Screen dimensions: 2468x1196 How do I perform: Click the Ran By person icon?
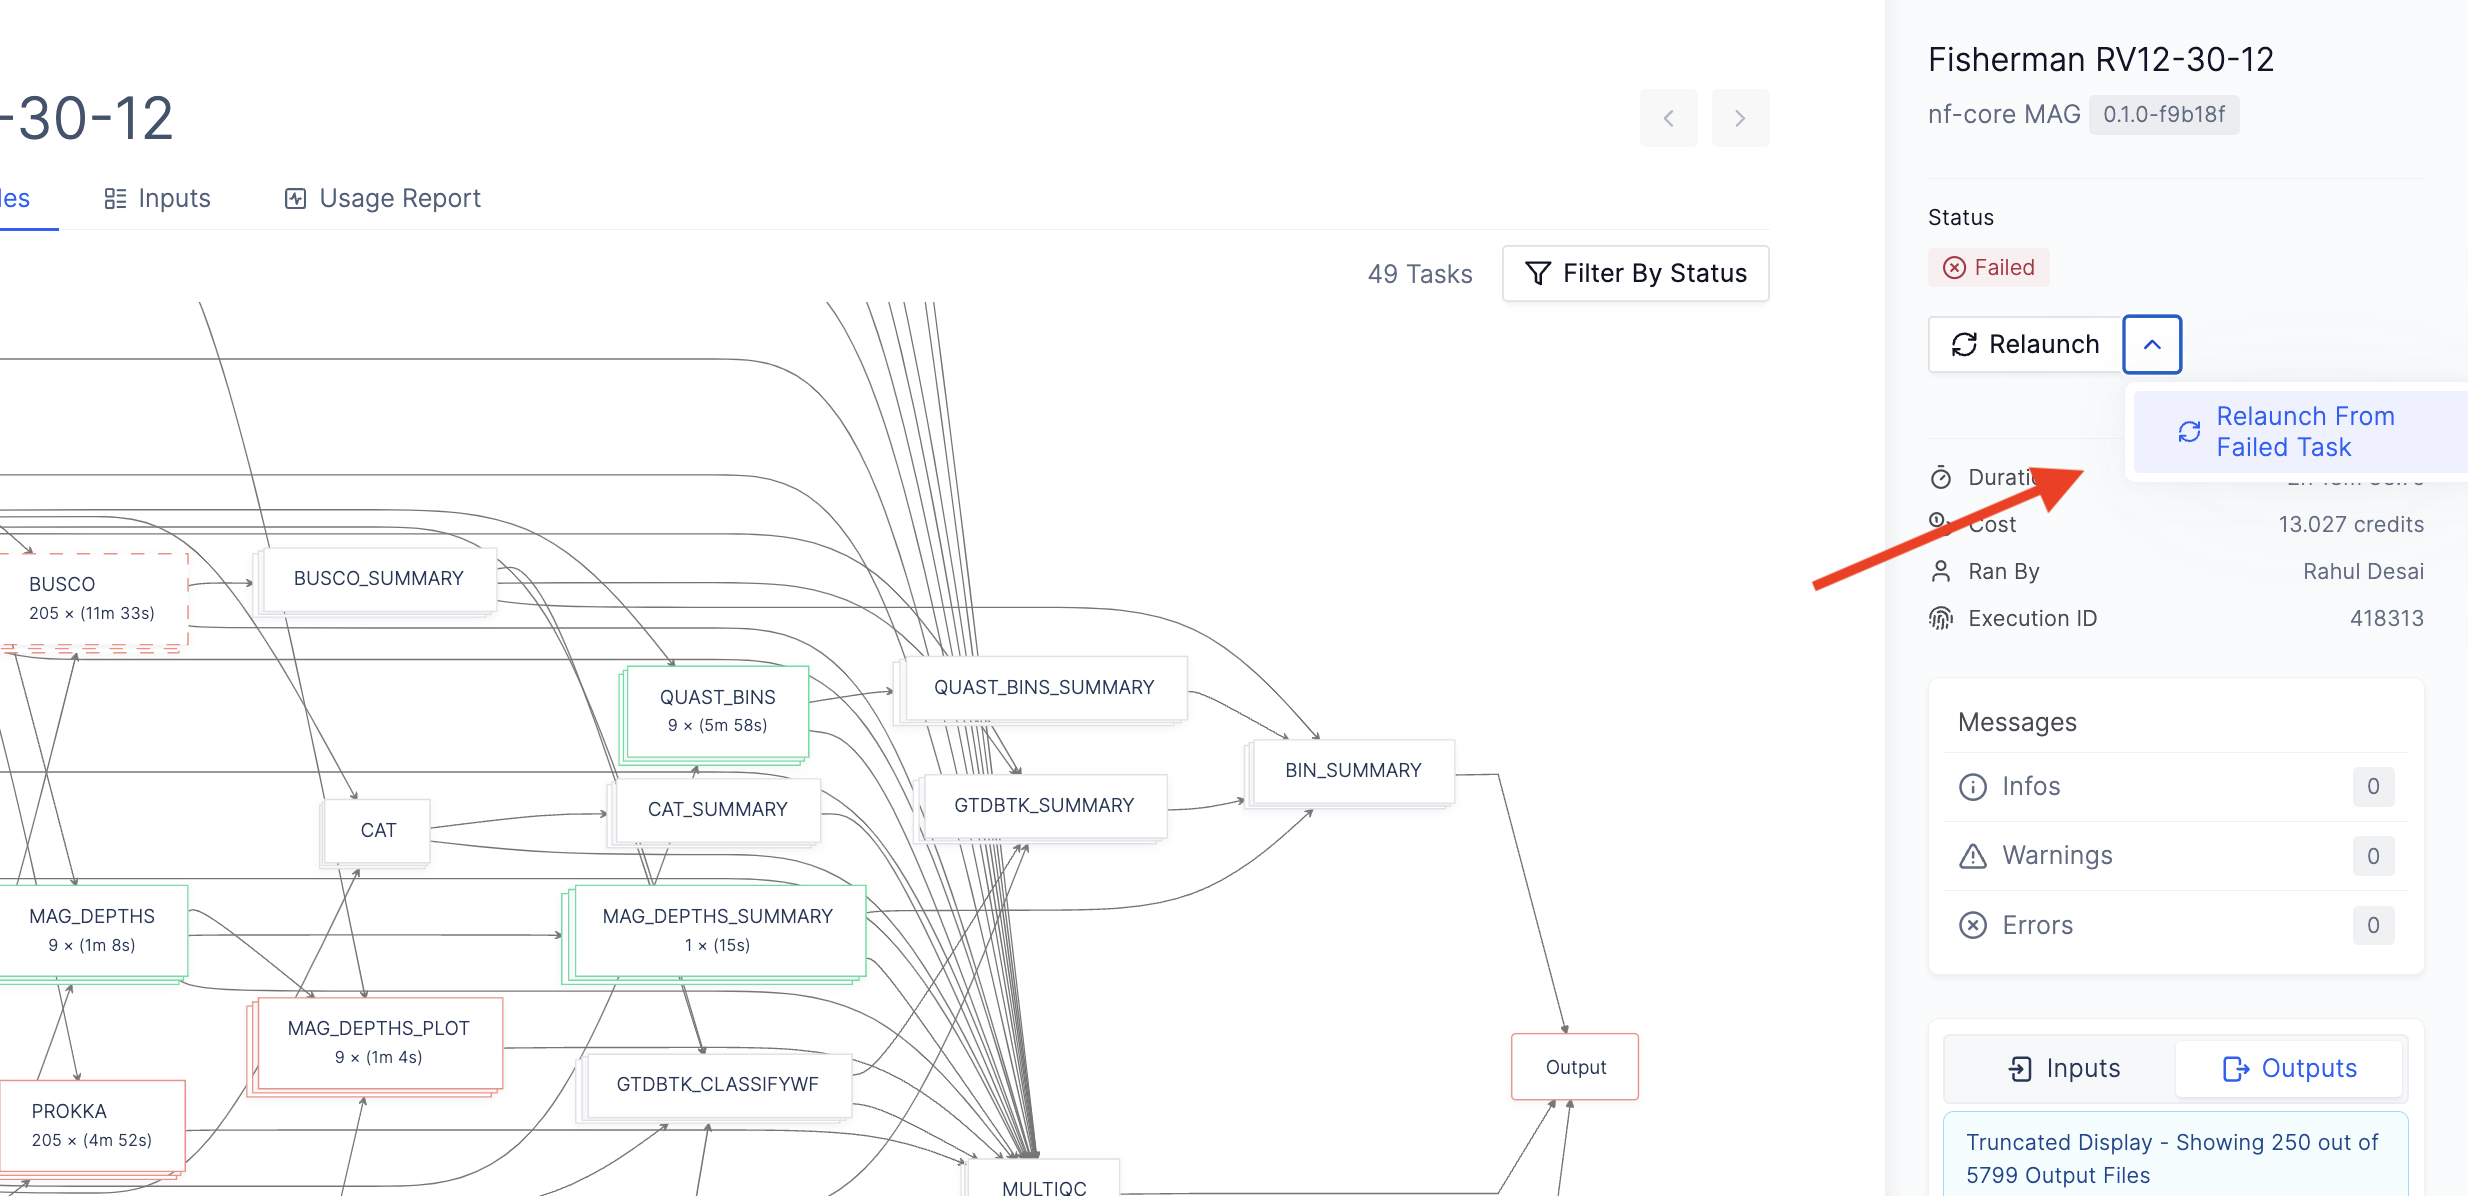click(x=1940, y=571)
